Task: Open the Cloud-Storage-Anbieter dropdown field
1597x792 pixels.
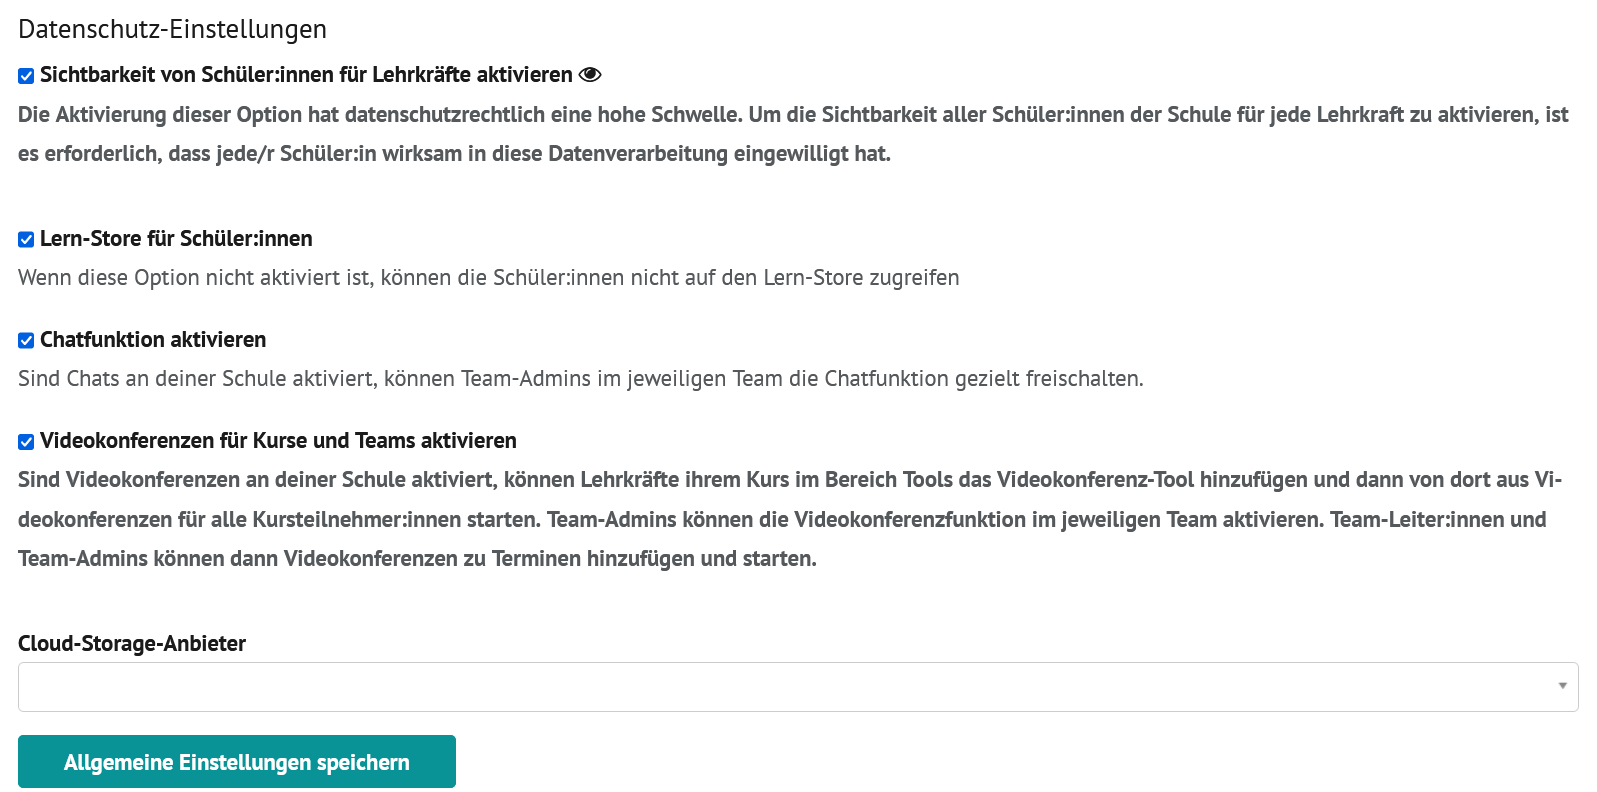Action: 798,687
